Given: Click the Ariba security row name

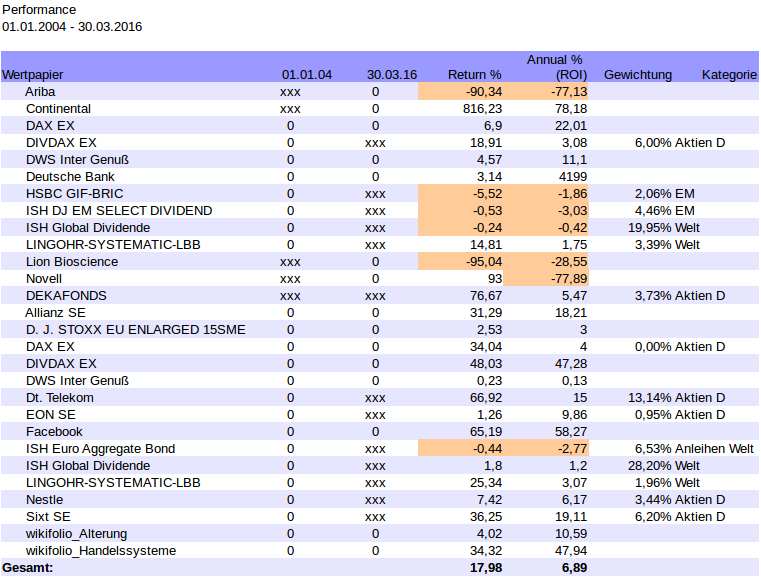Looking at the screenshot, I should [40, 92].
